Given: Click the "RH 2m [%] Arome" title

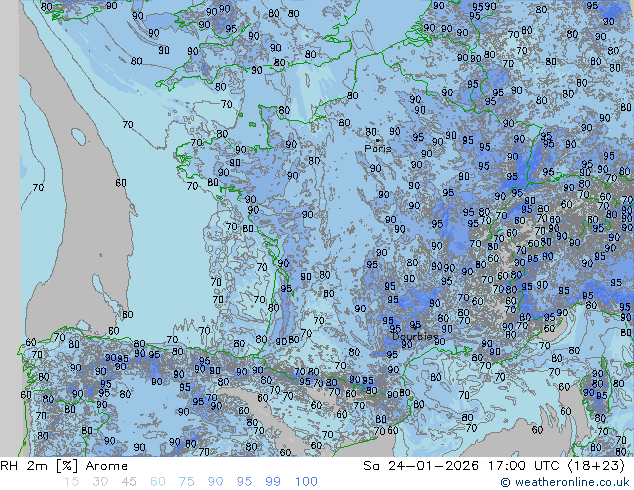Looking at the screenshot, I should click(x=64, y=466).
